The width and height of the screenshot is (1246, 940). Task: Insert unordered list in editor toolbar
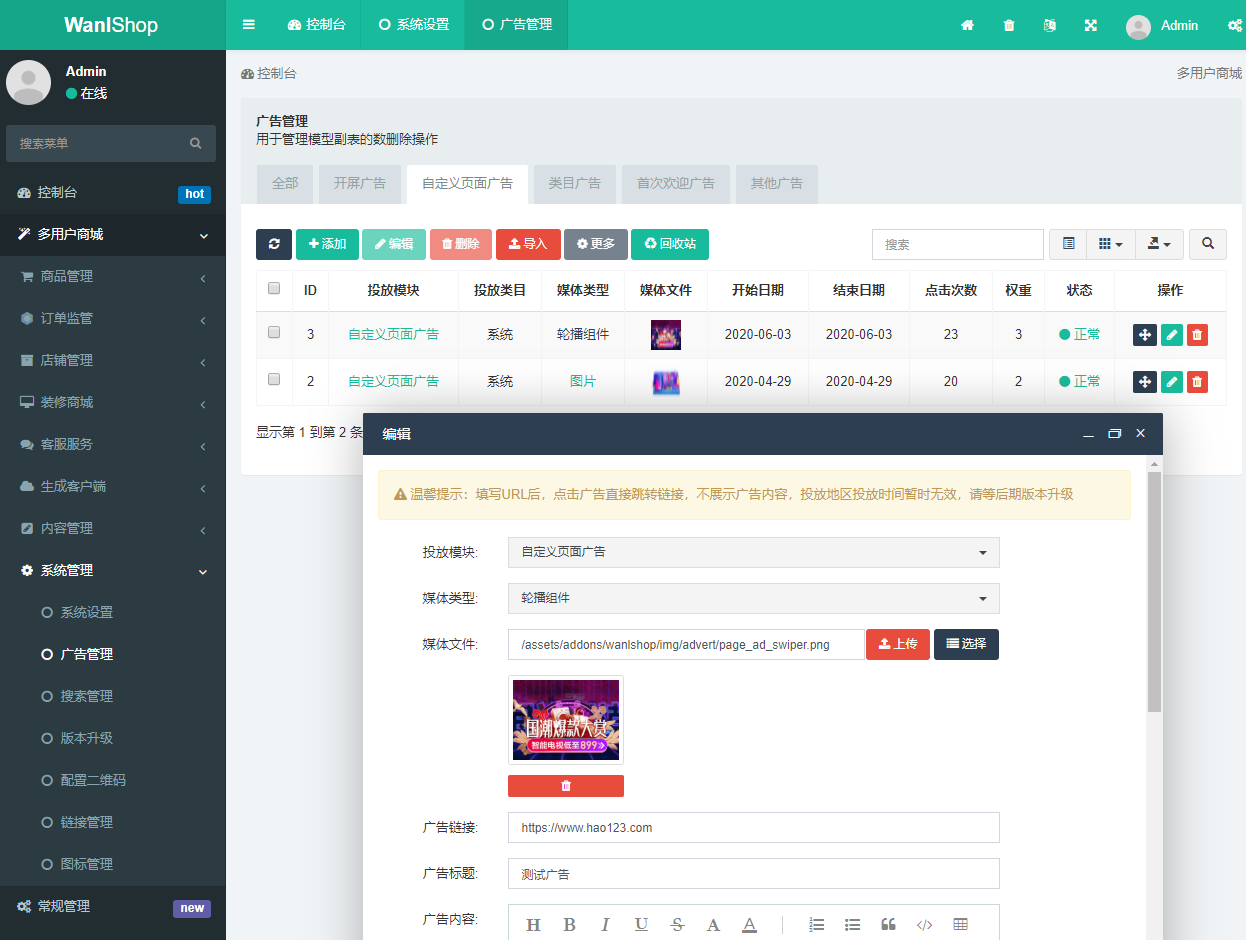(x=853, y=925)
